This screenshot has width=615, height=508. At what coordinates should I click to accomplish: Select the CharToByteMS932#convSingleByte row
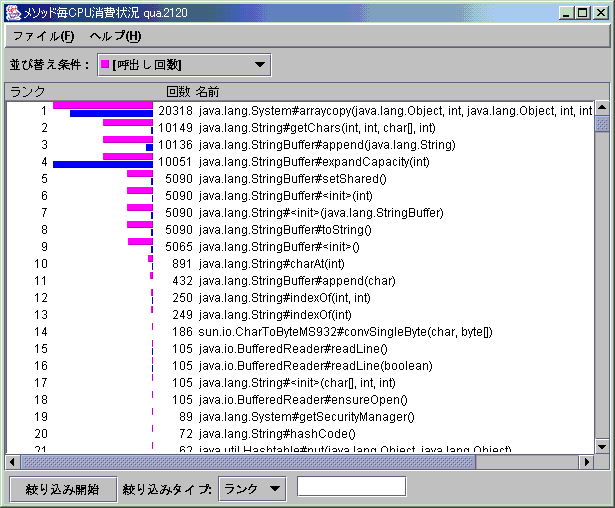point(300,331)
